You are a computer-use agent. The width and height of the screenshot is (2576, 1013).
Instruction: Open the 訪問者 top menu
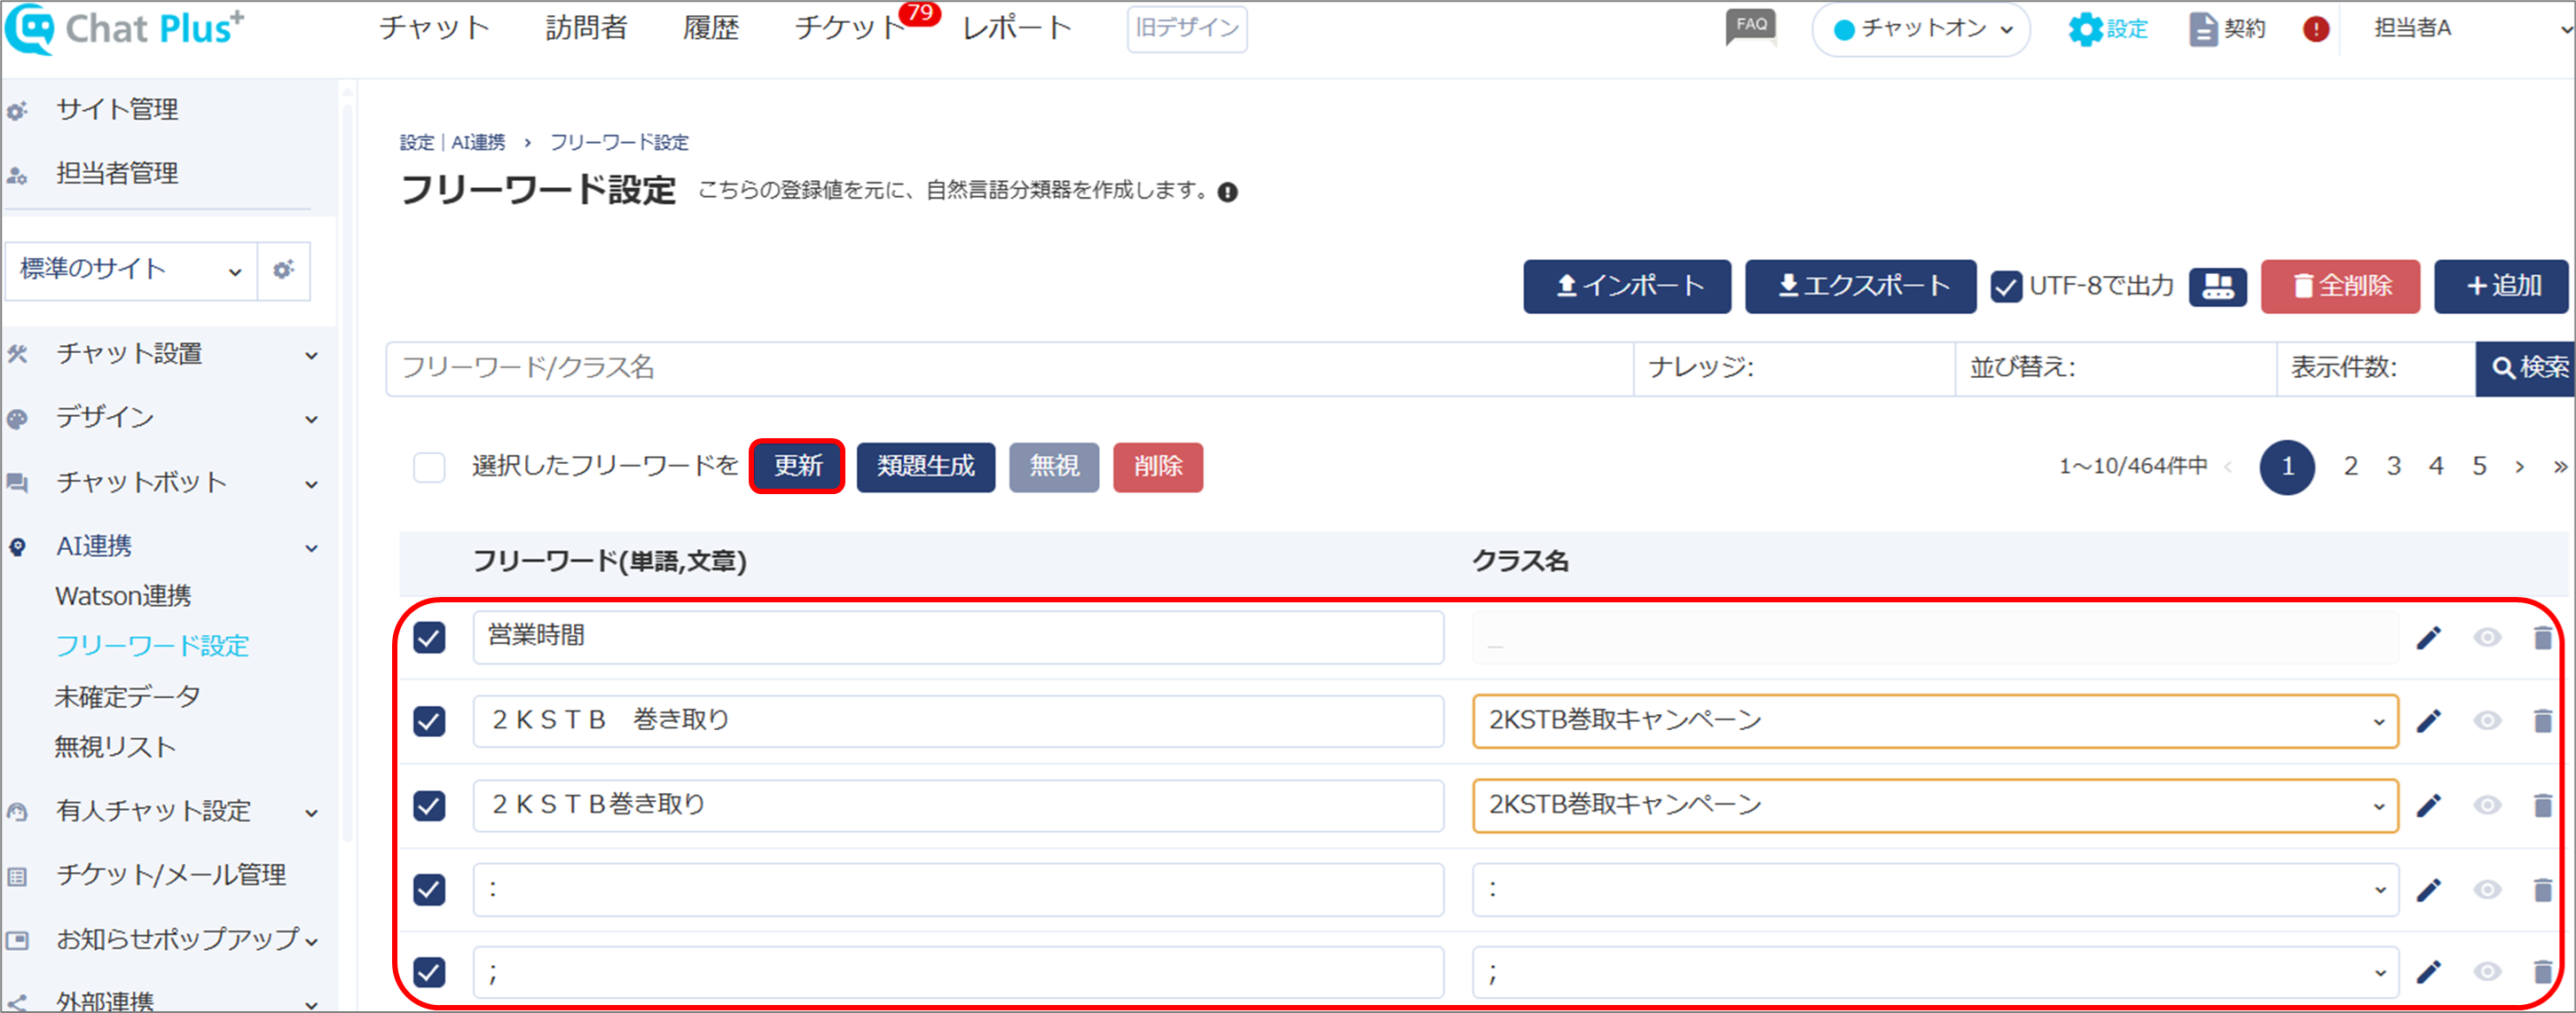[x=586, y=28]
